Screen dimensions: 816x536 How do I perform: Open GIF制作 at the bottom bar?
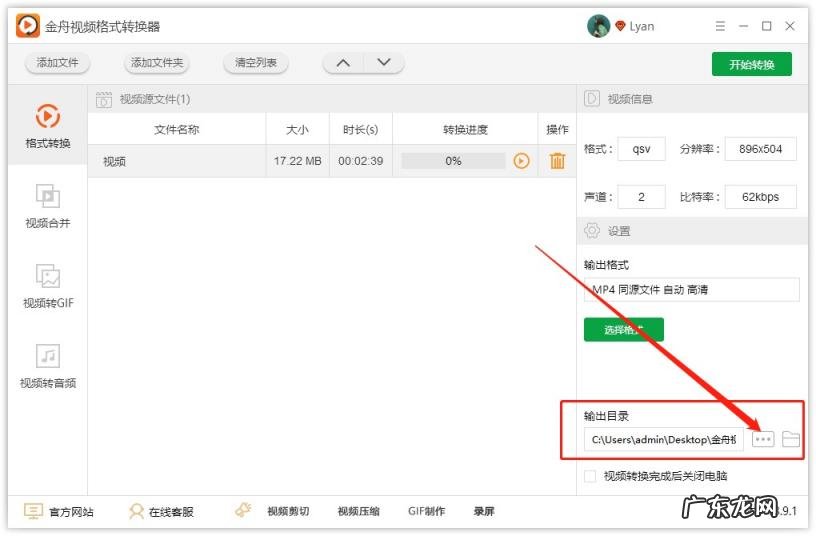tap(426, 512)
